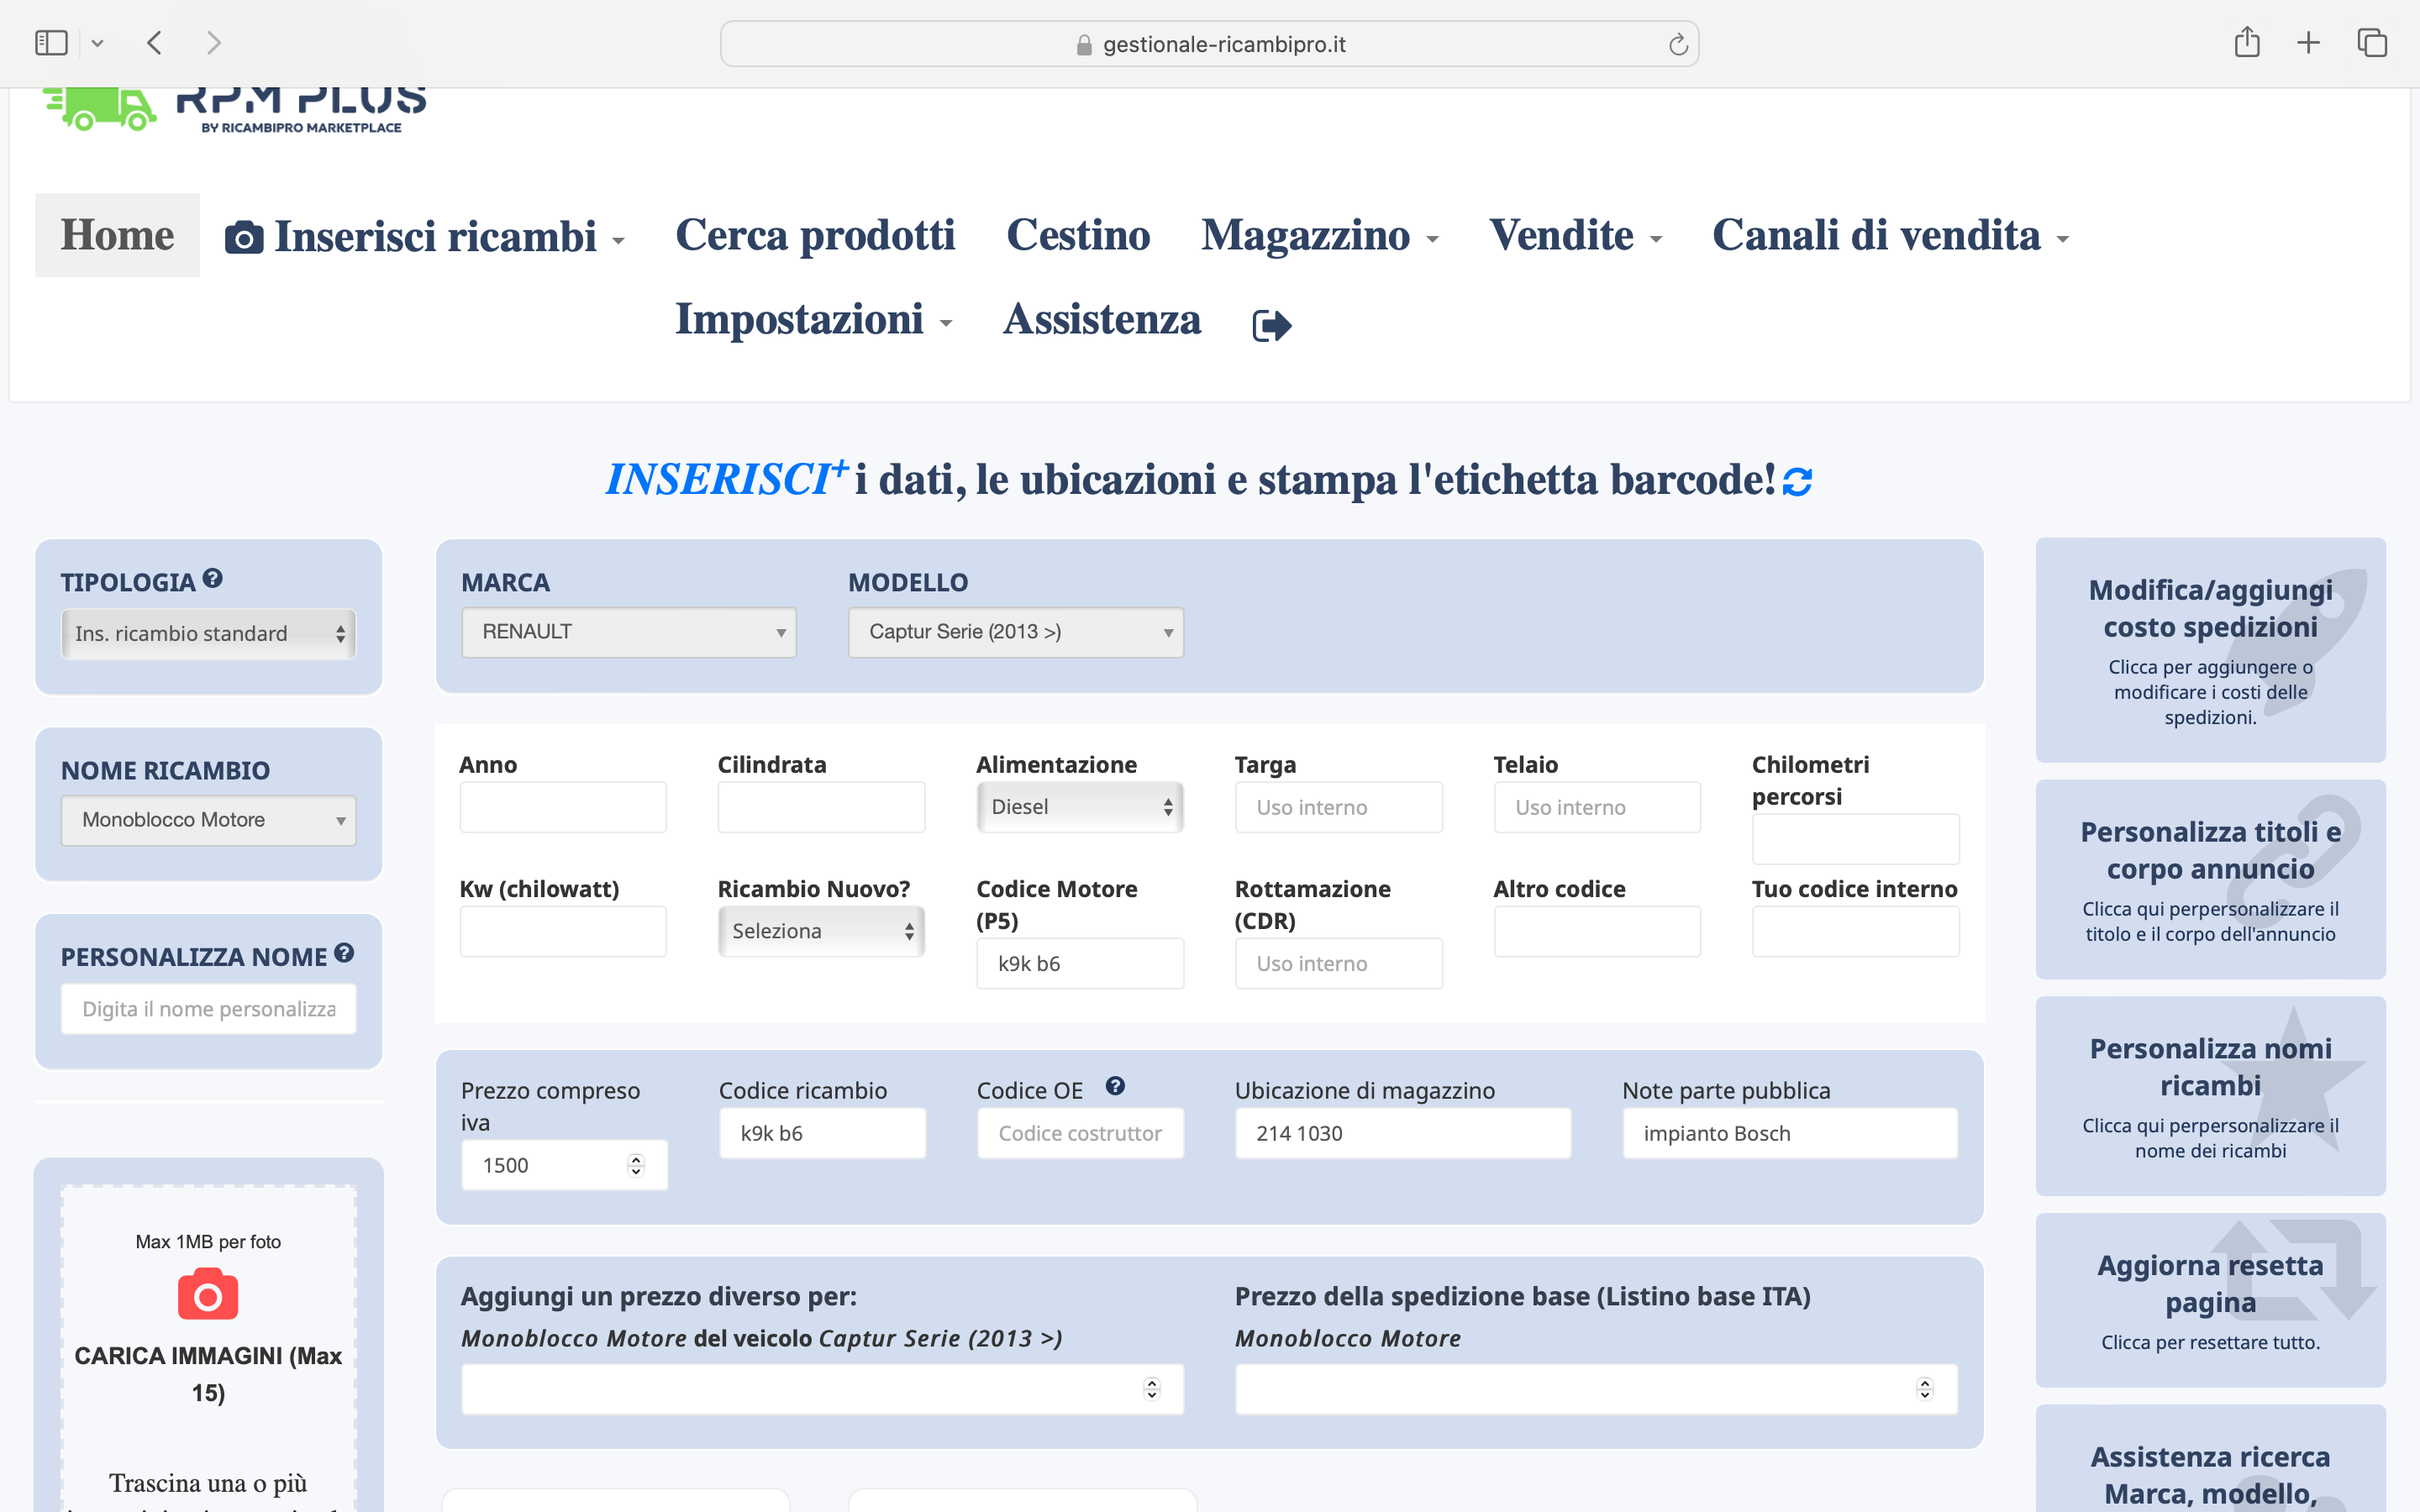Screen dimensions: 2420x1512
Task: Click the browser forward arrow
Action: 213,43
